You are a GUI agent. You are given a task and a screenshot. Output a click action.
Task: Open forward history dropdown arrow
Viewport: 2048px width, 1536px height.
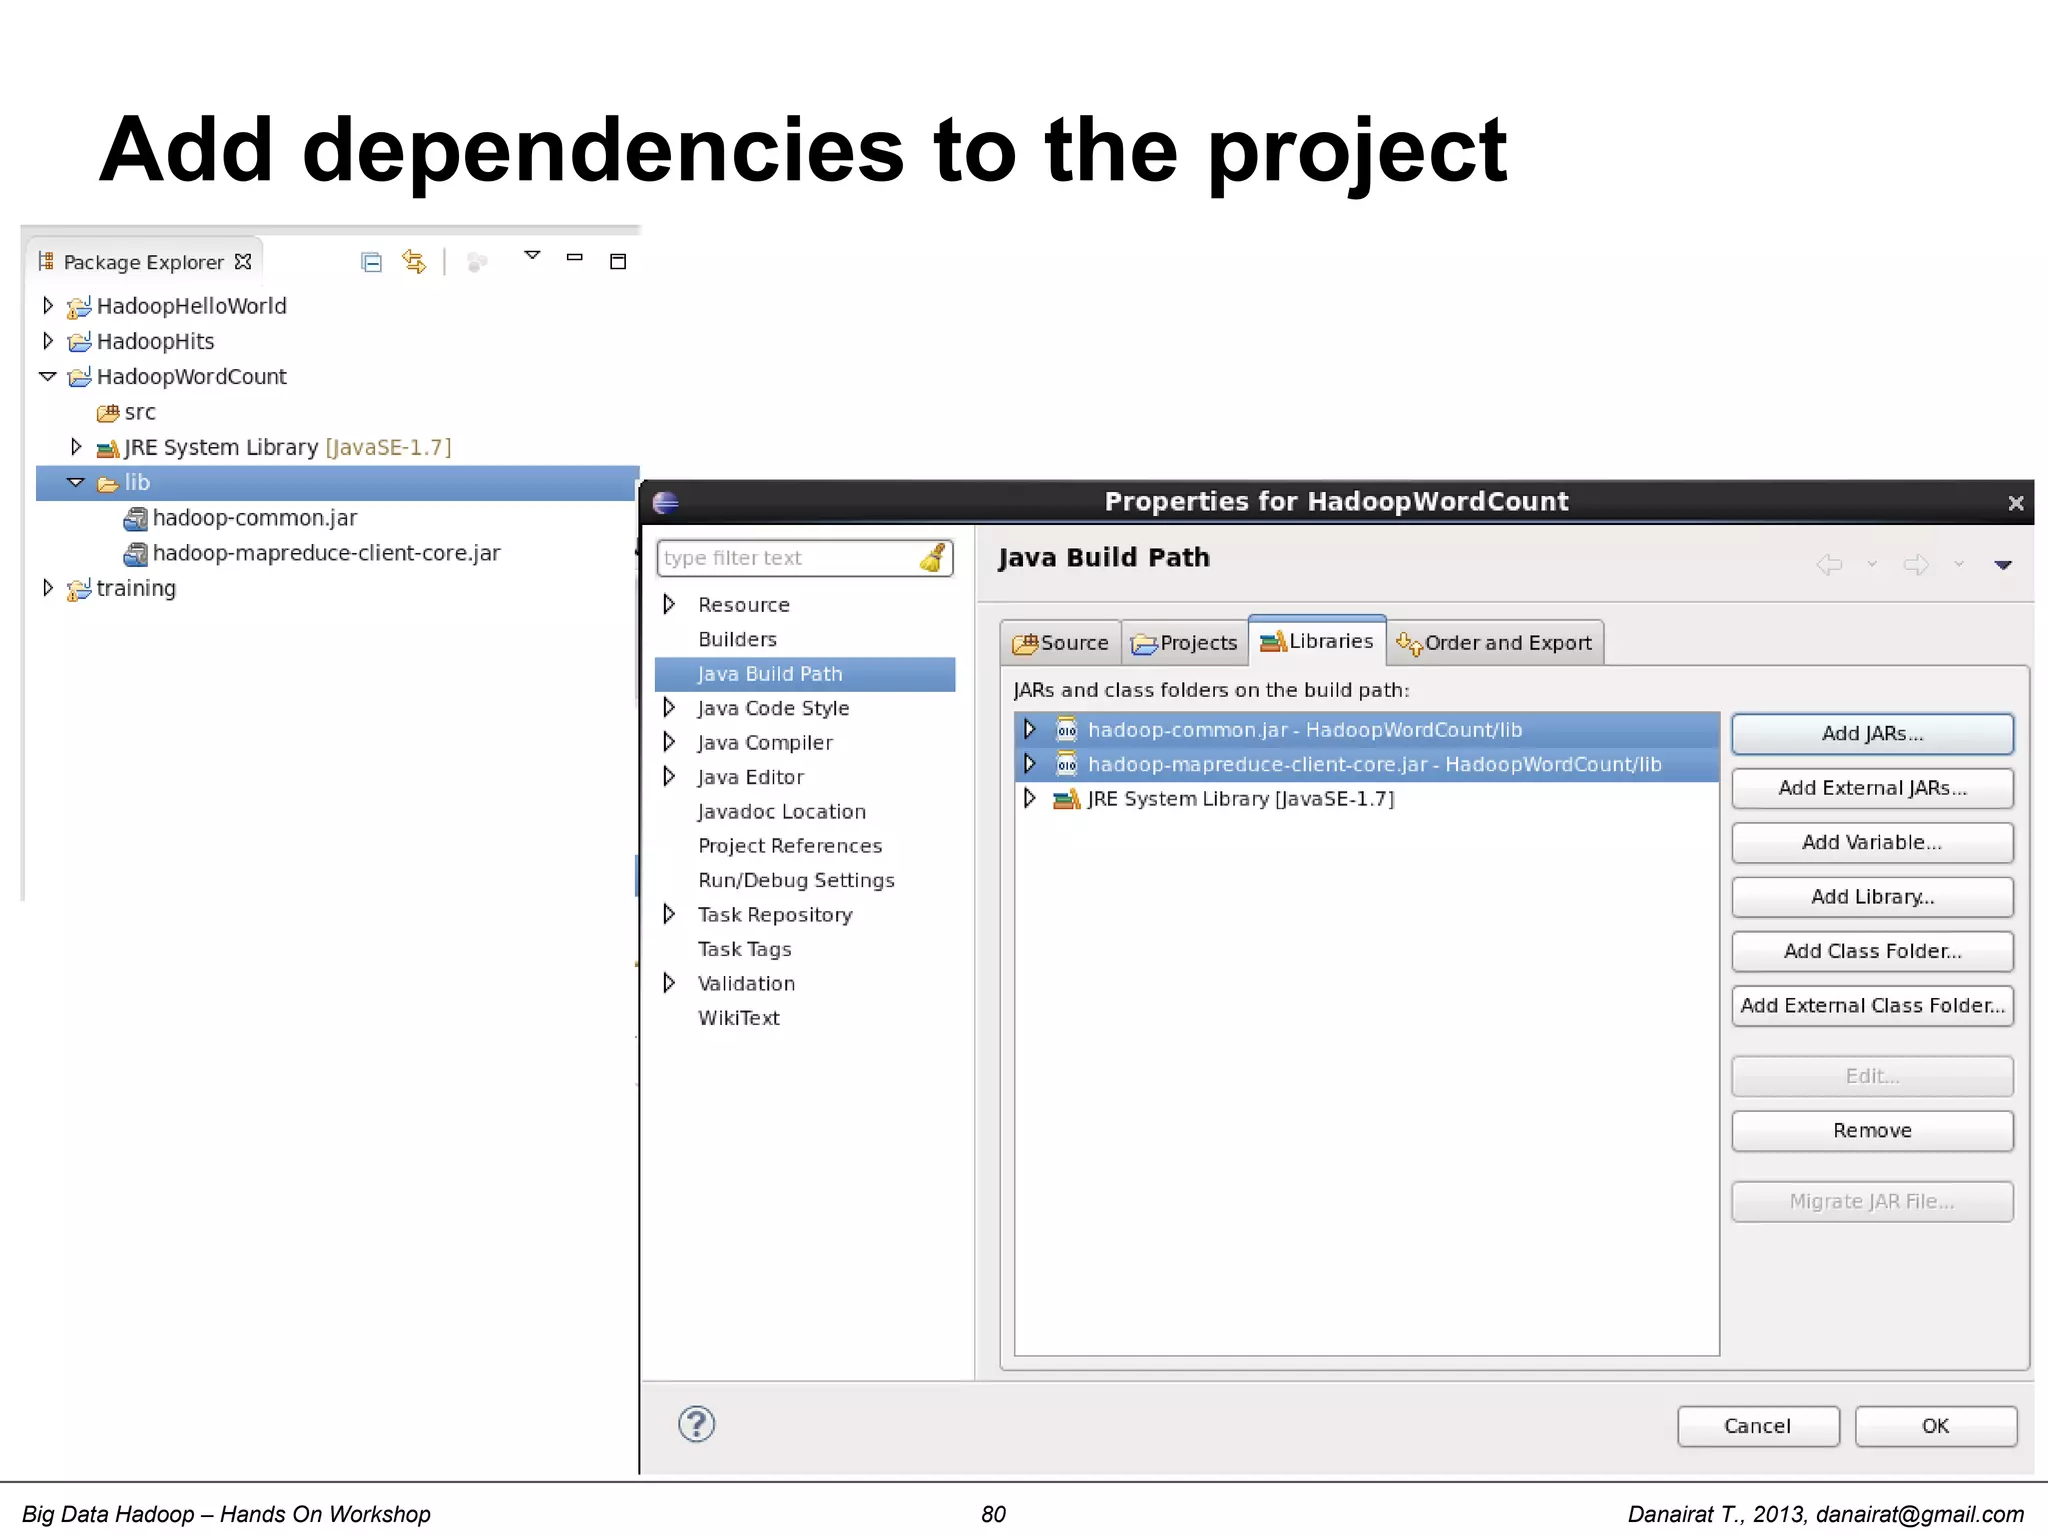(x=1959, y=565)
